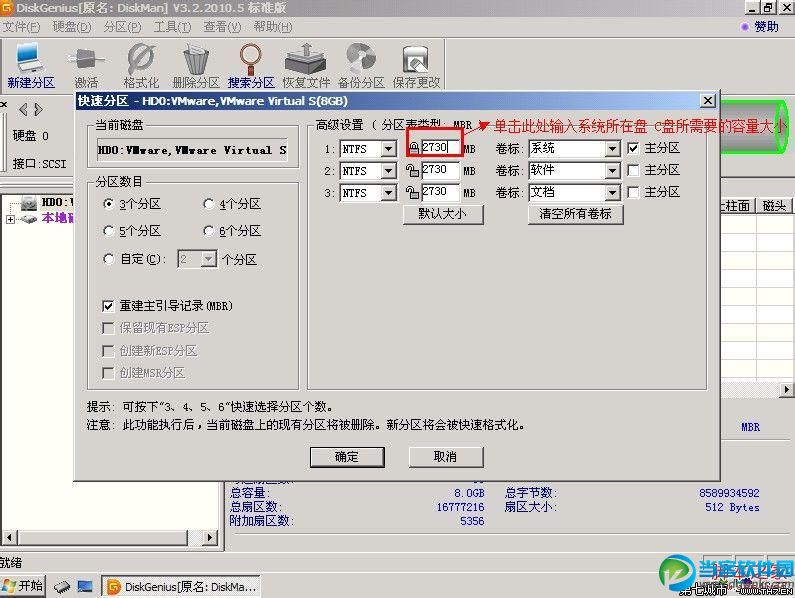Select 6个分区 radio button
795x598 pixels.
coord(208,231)
